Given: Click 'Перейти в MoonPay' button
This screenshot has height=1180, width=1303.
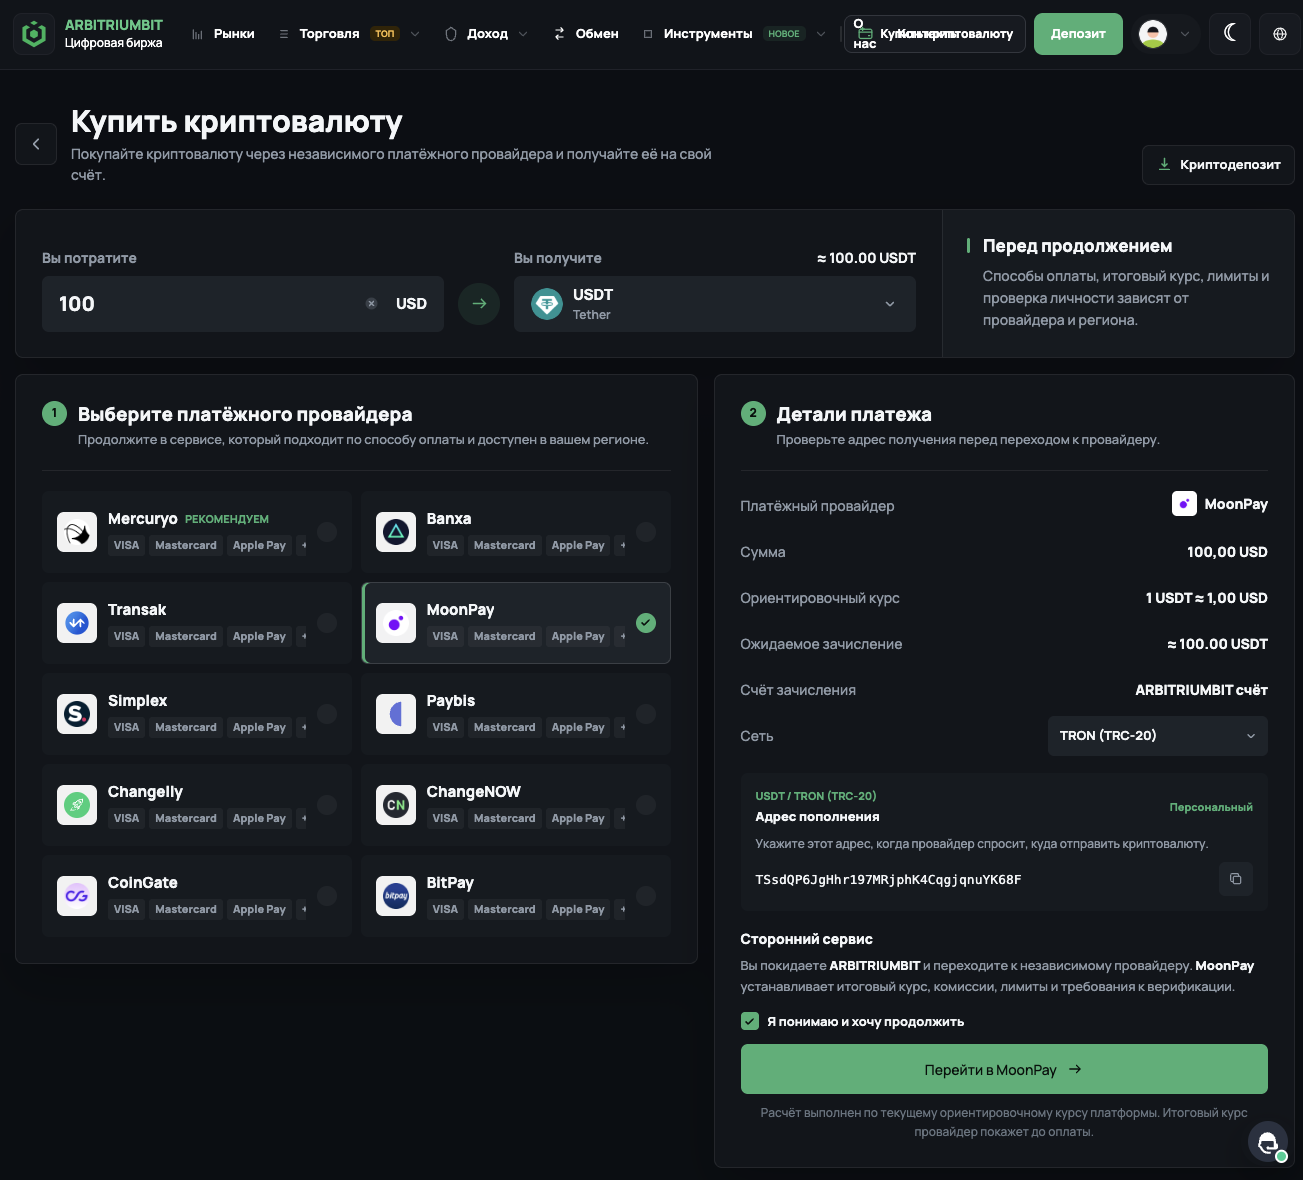Looking at the screenshot, I should [1004, 1069].
